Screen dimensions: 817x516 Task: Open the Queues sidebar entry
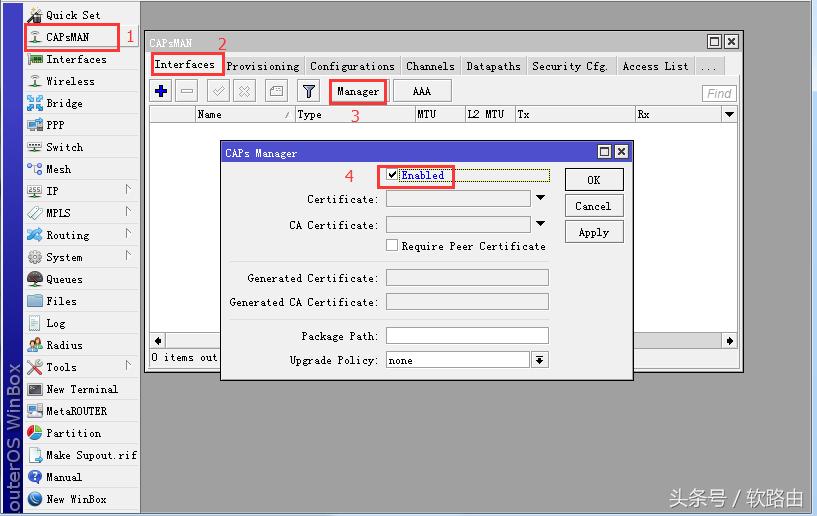[x=64, y=279]
